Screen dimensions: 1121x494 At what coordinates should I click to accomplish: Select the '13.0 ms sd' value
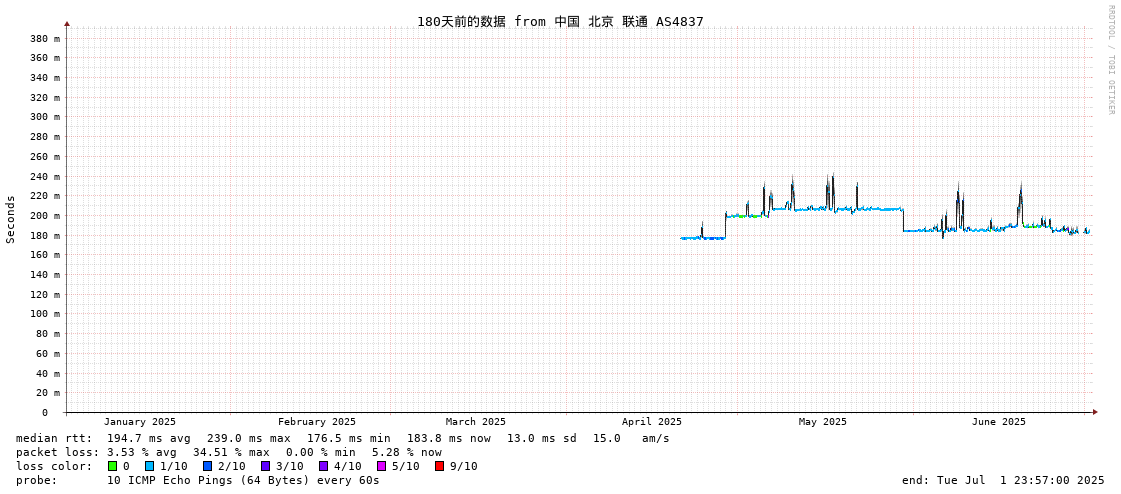543,438
